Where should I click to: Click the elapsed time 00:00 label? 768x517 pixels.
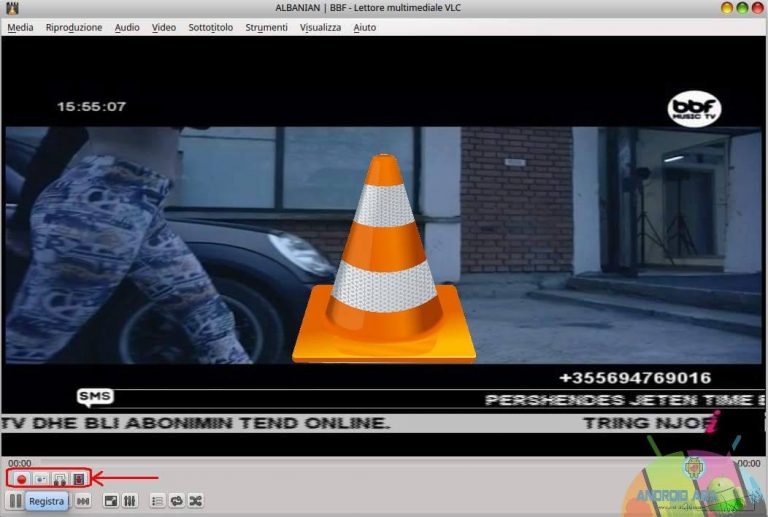(20, 463)
